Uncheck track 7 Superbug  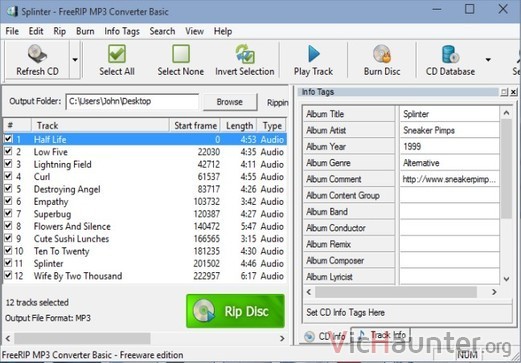[8, 213]
